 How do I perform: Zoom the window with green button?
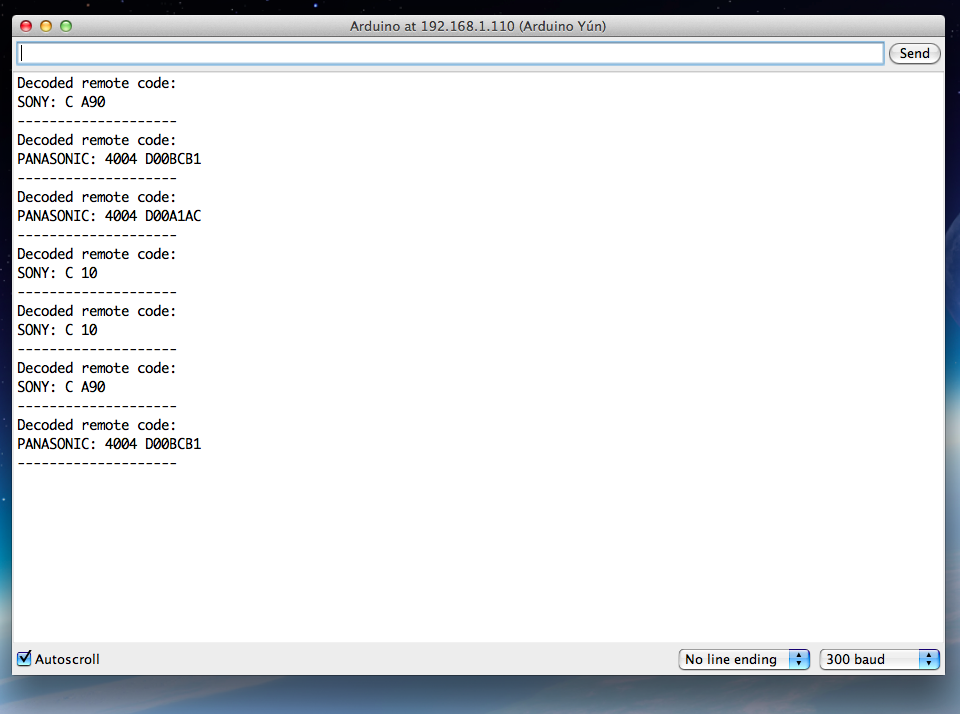point(66,26)
